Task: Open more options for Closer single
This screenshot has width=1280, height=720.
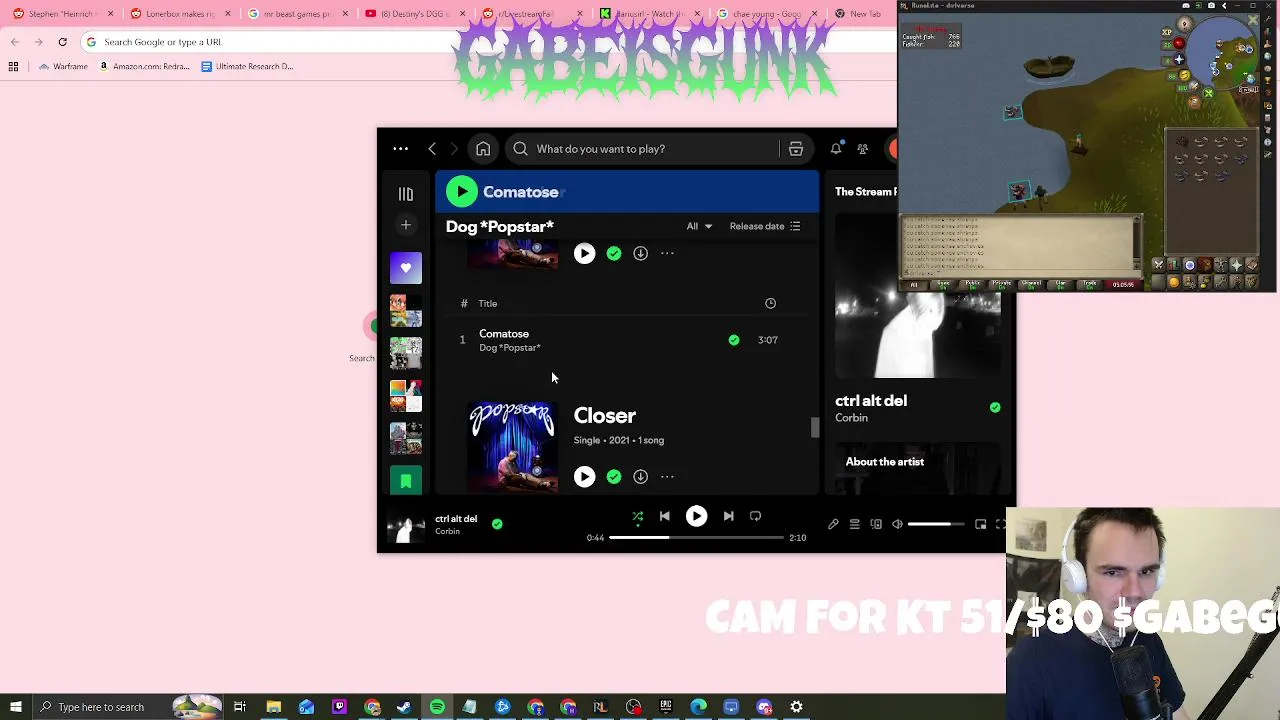Action: click(667, 477)
